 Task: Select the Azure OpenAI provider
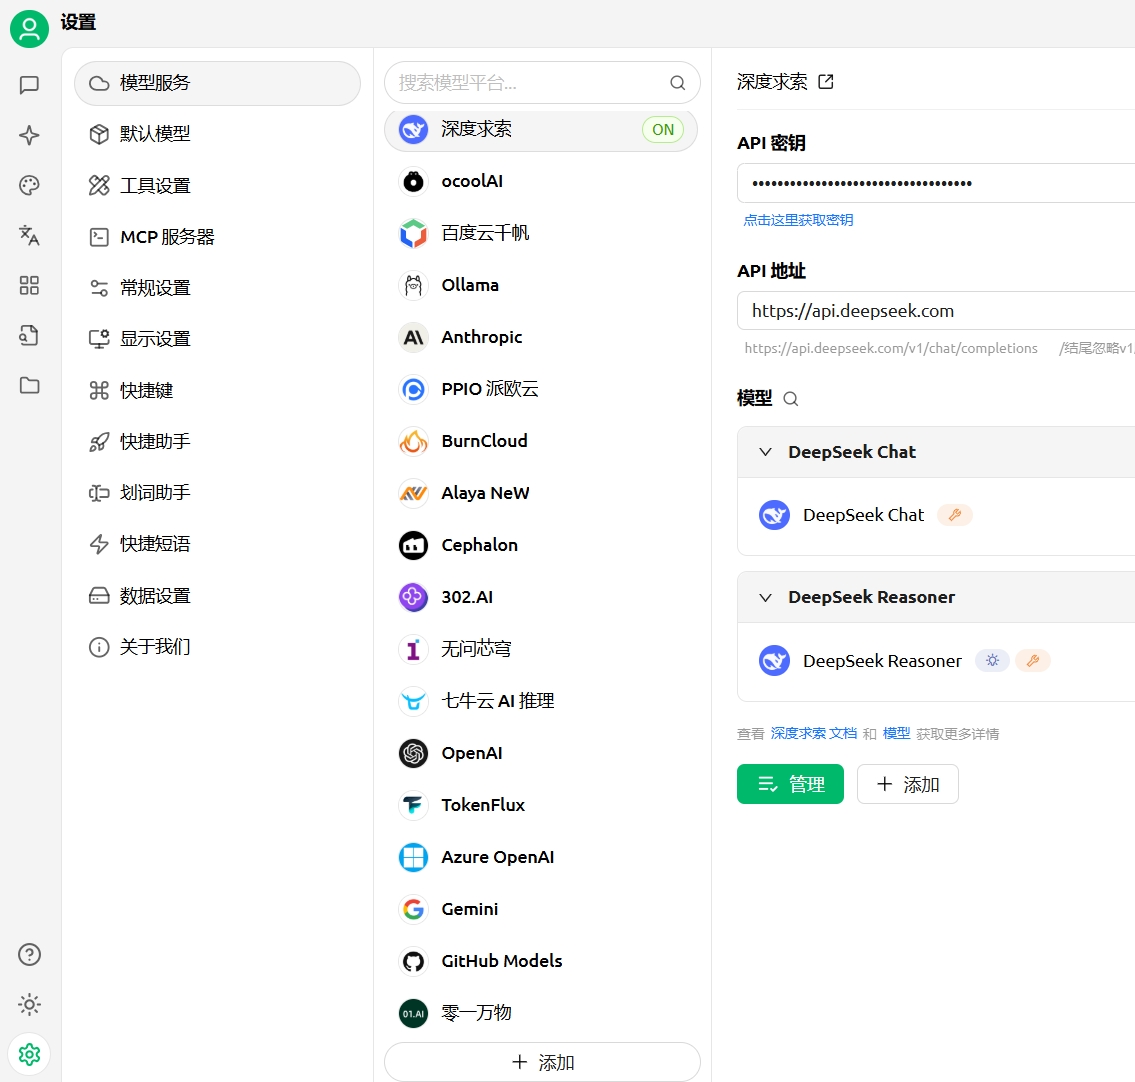[541, 857]
